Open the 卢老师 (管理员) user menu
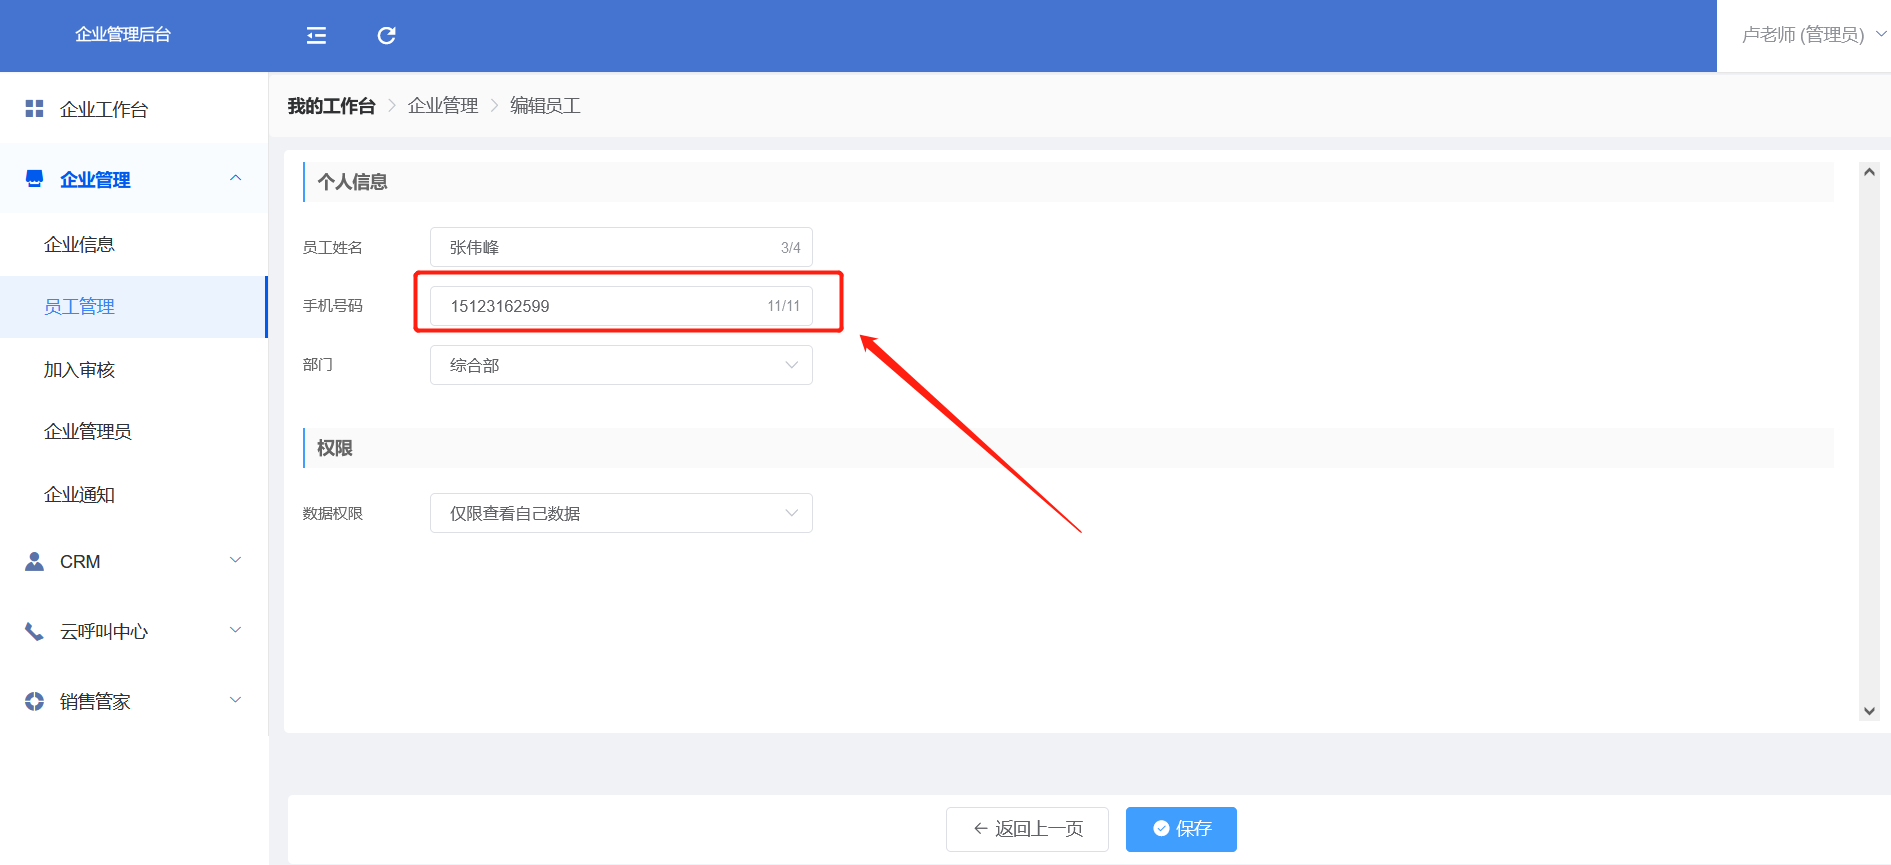This screenshot has width=1891, height=865. [x=1811, y=35]
